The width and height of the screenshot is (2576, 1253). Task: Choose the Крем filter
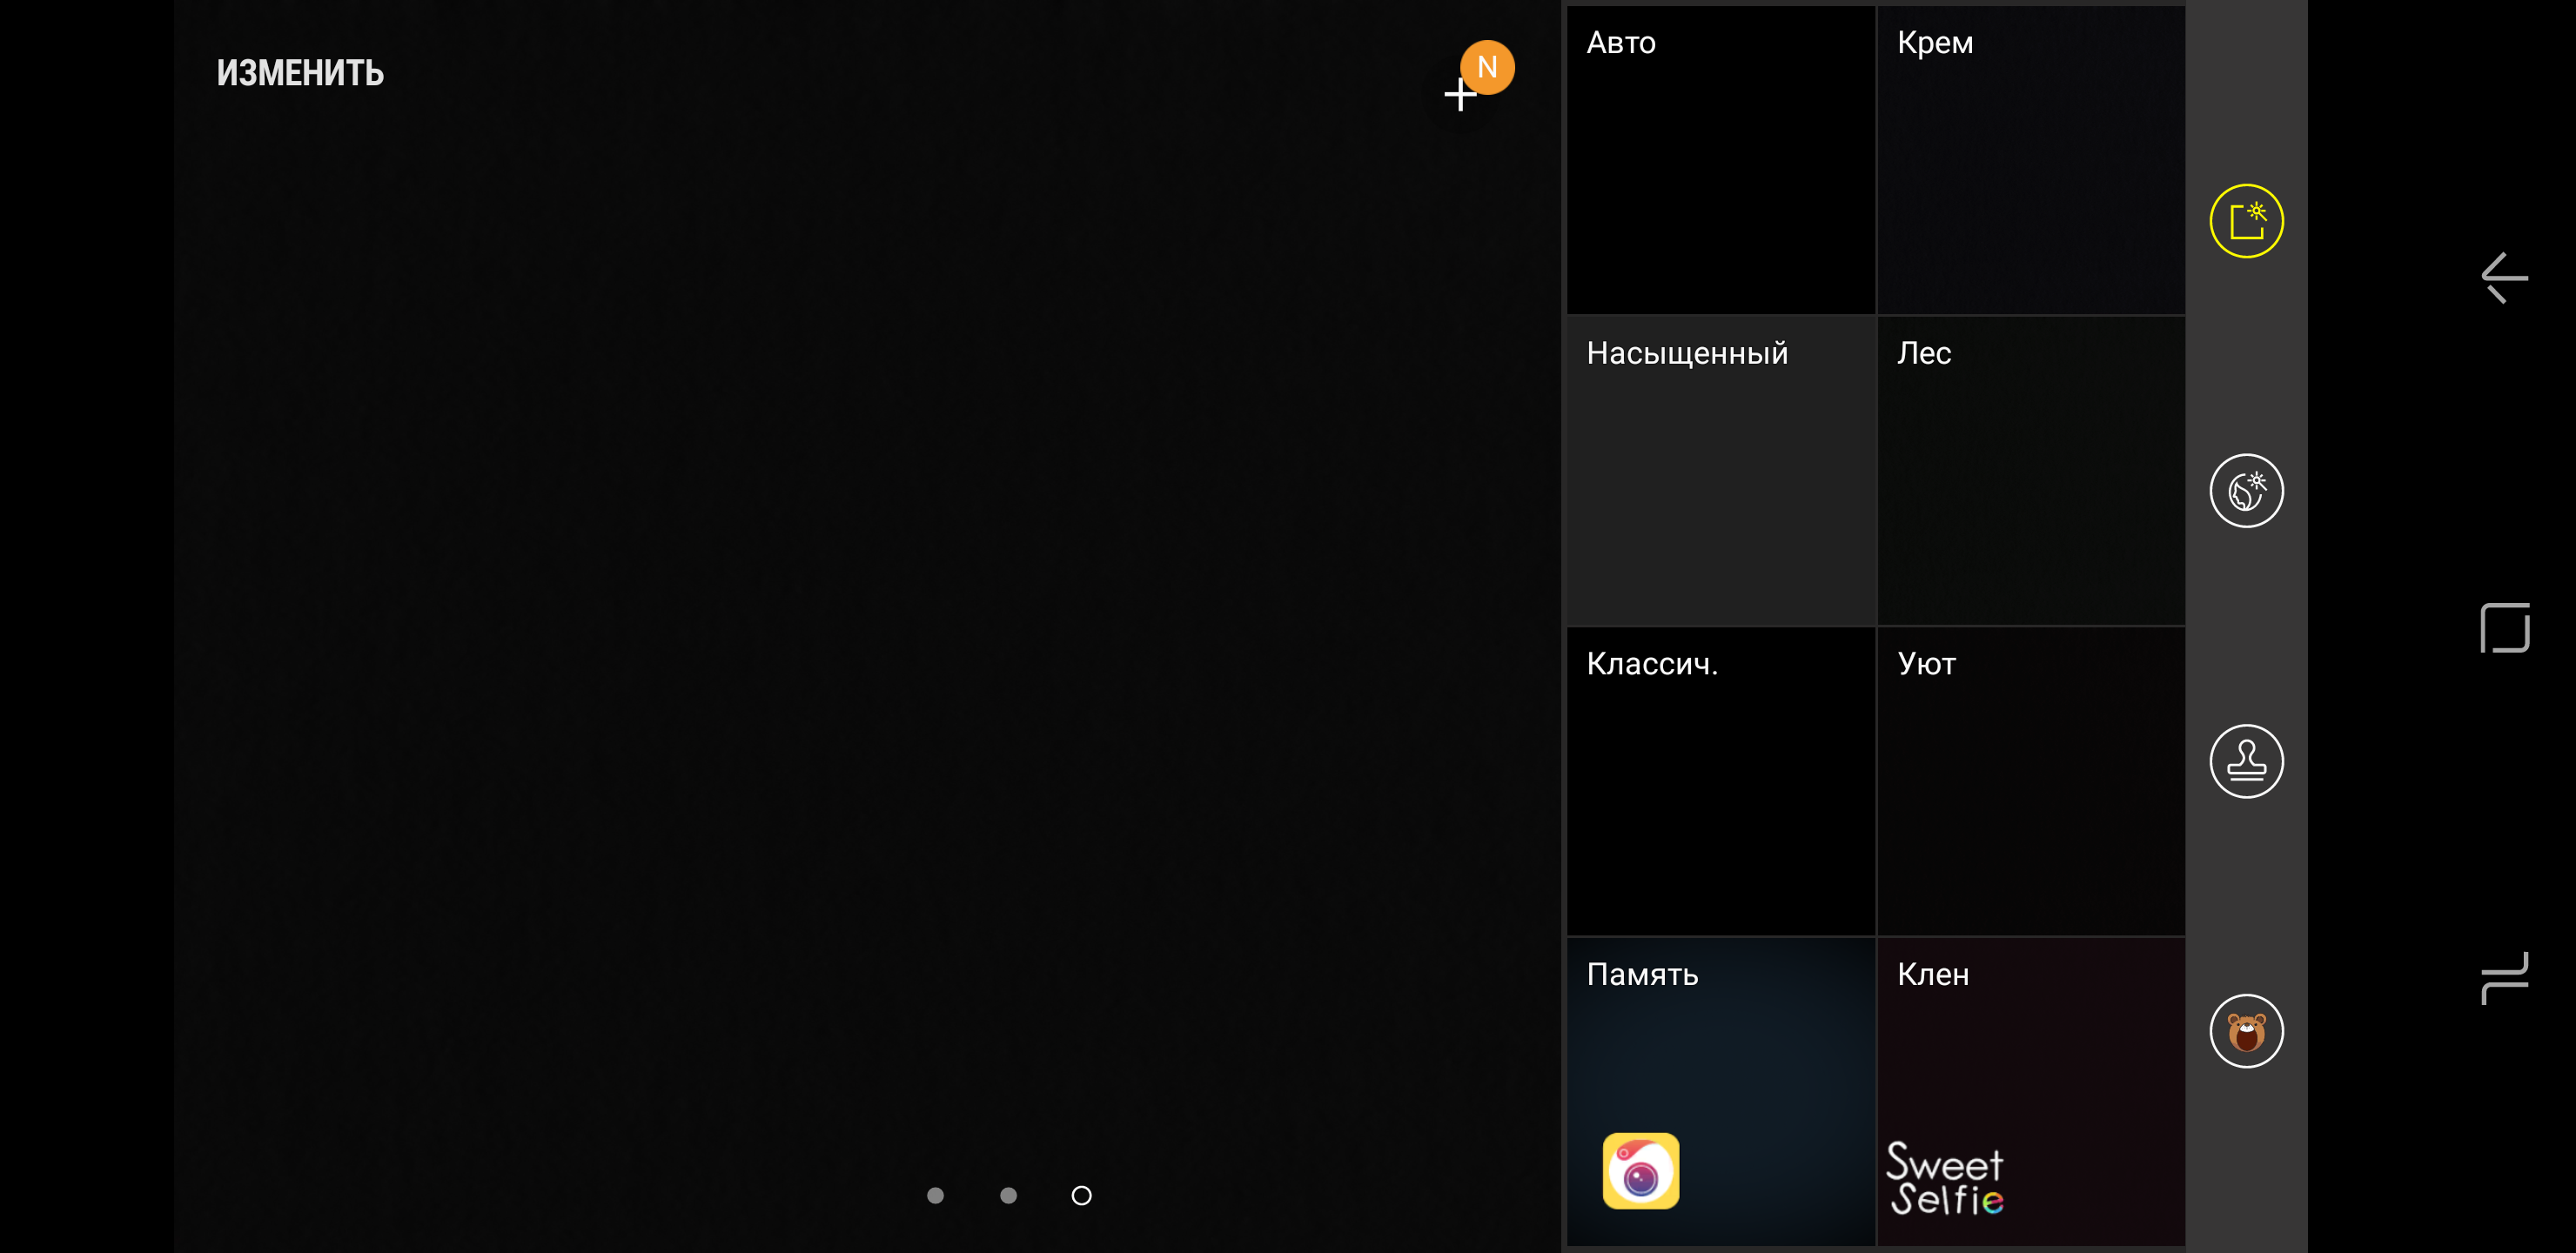[x=2031, y=160]
